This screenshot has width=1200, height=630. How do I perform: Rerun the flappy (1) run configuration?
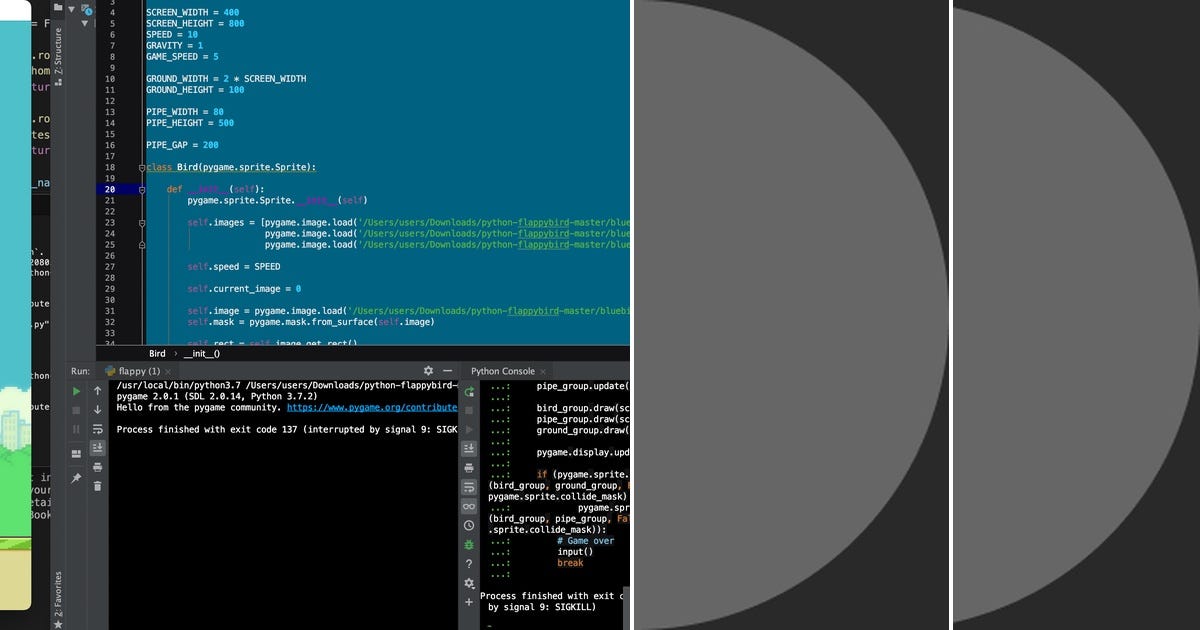click(x=76, y=391)
